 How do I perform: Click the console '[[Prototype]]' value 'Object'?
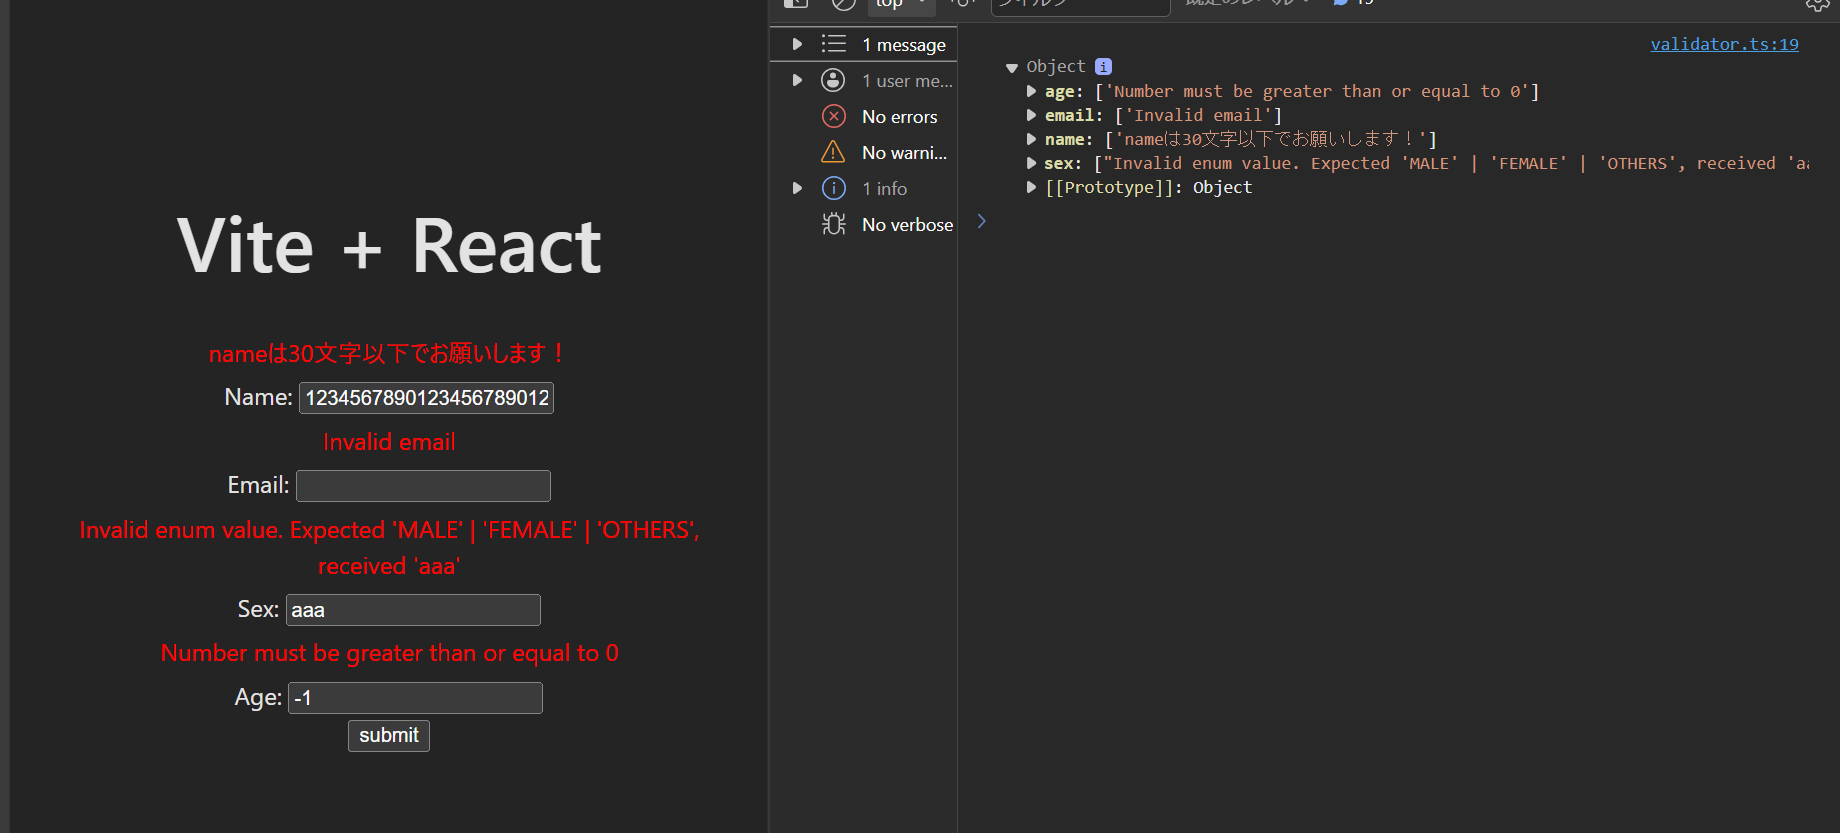click(1222, 187)
